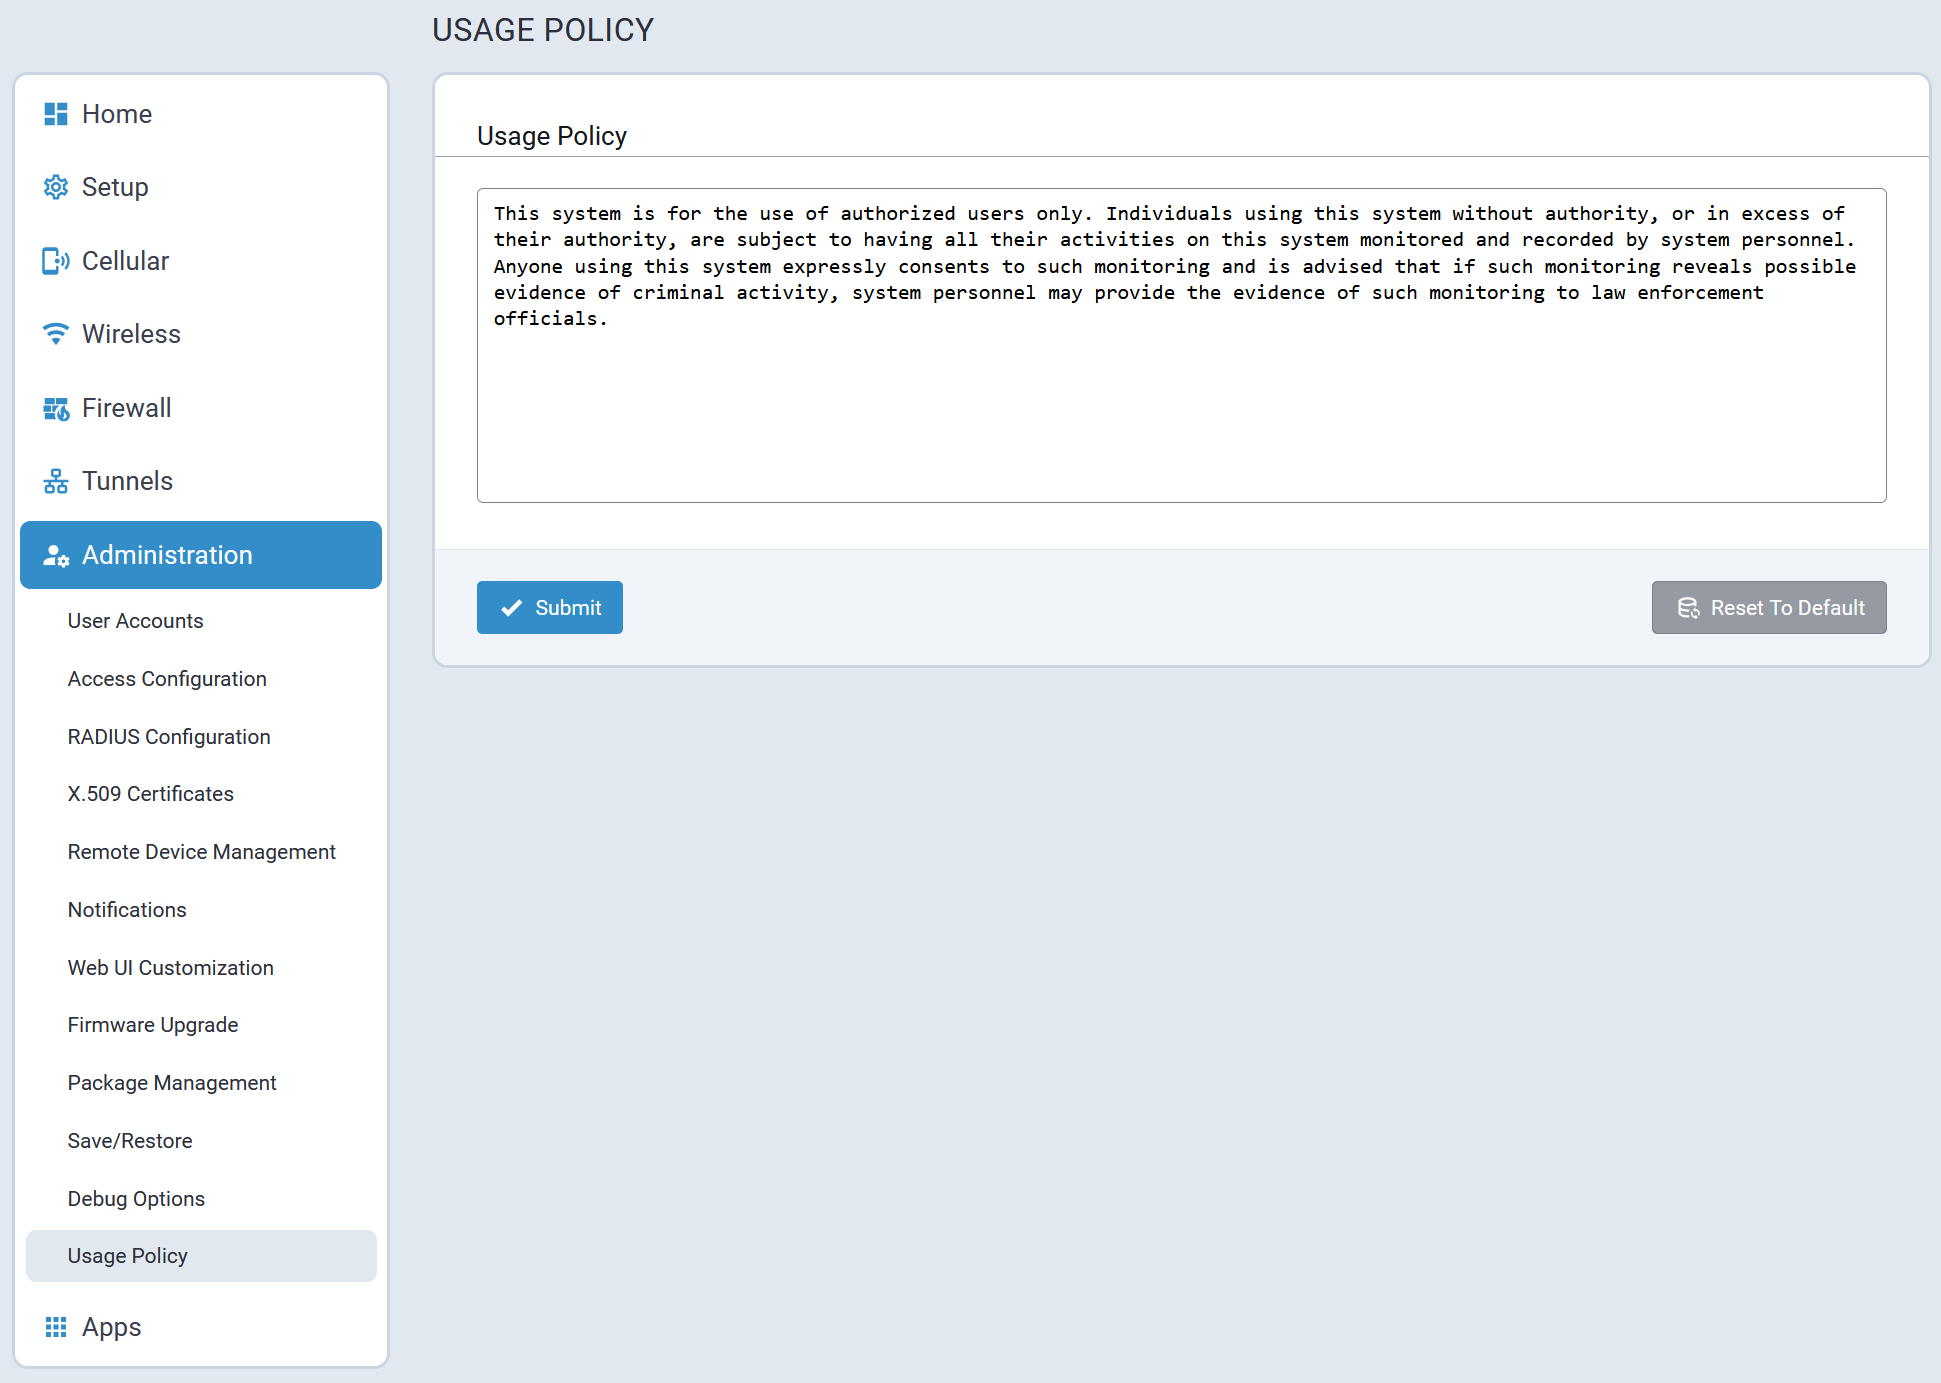Expand the Apps menu section
The height and width of the screenshot is (1383, 1941).
tap(112, 1327)
